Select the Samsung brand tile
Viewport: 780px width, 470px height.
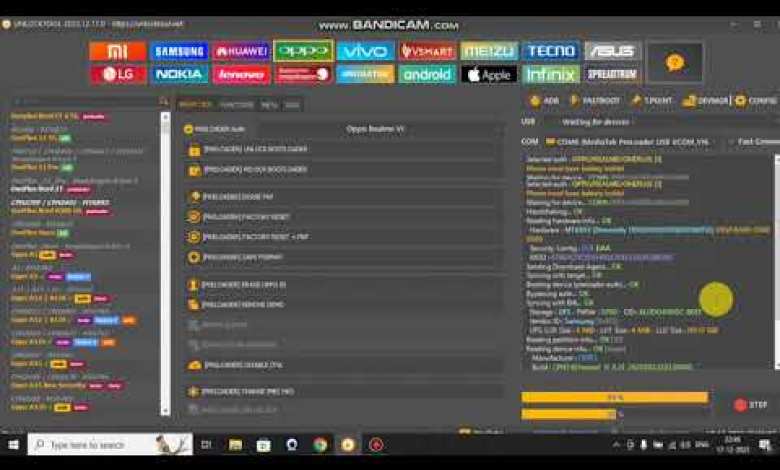[179, 51]
